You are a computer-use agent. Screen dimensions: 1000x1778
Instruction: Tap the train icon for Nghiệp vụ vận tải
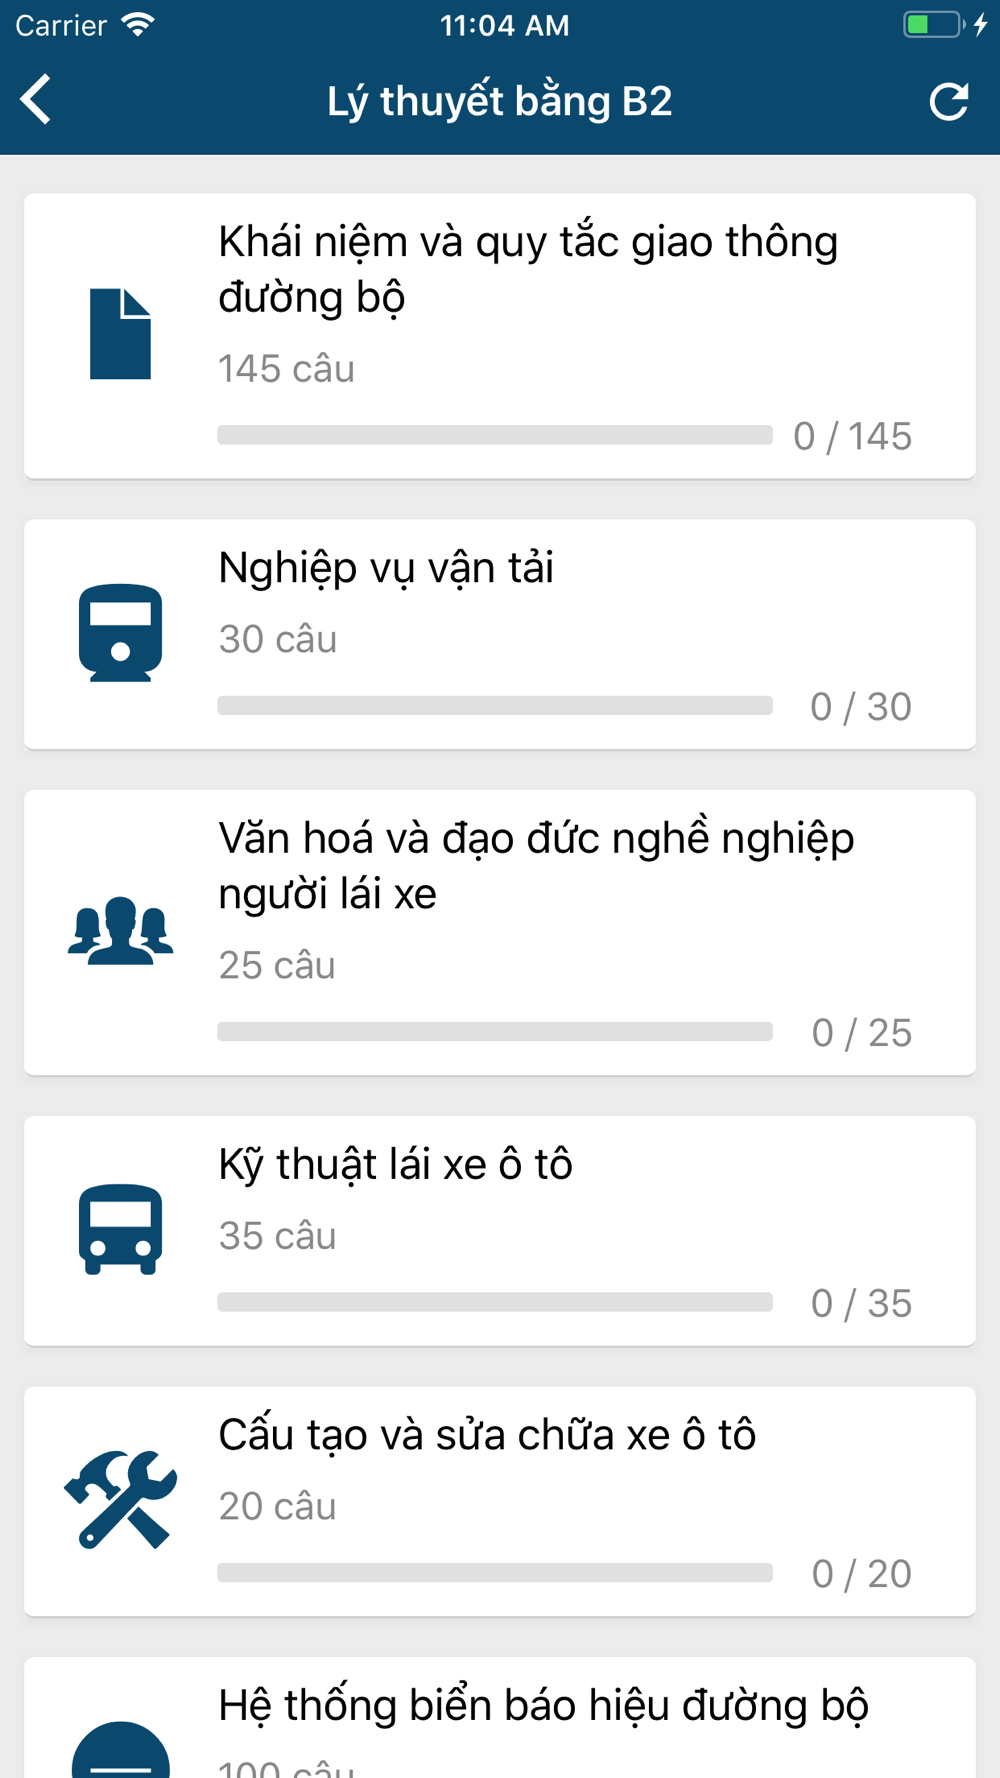(120, 633)
